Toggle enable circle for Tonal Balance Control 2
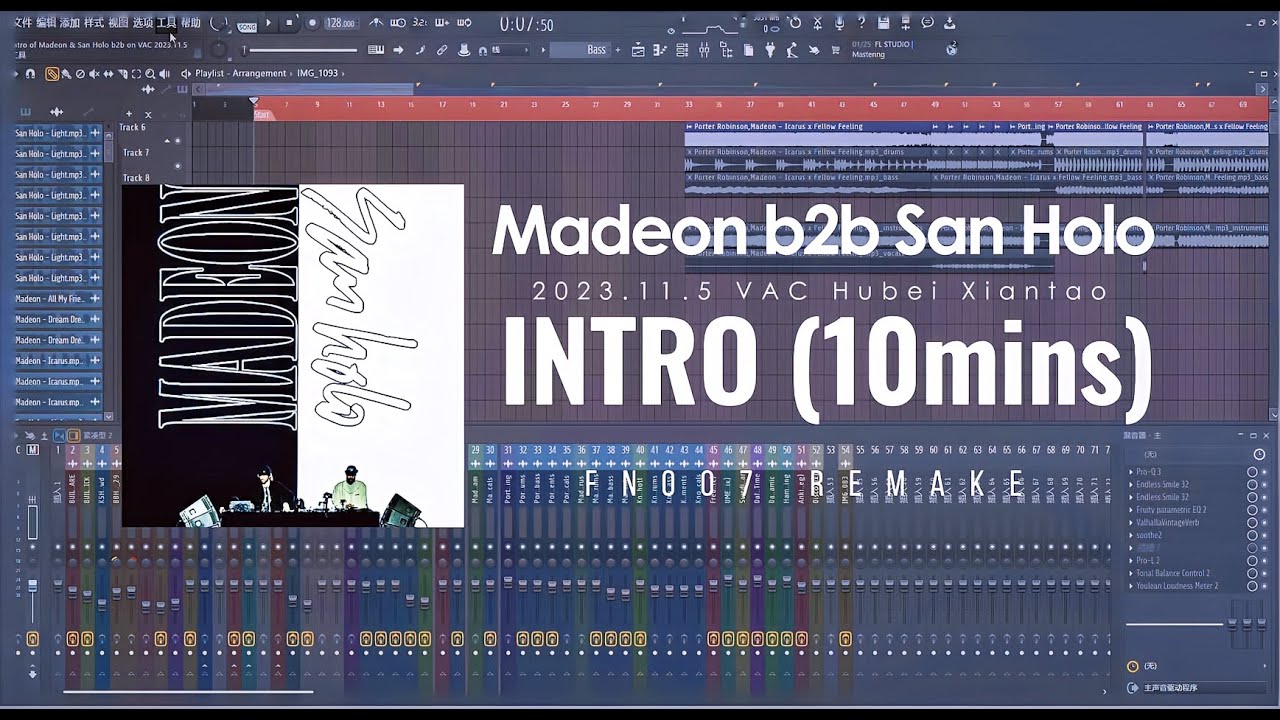1280x720 pixels. [1251, 573]
